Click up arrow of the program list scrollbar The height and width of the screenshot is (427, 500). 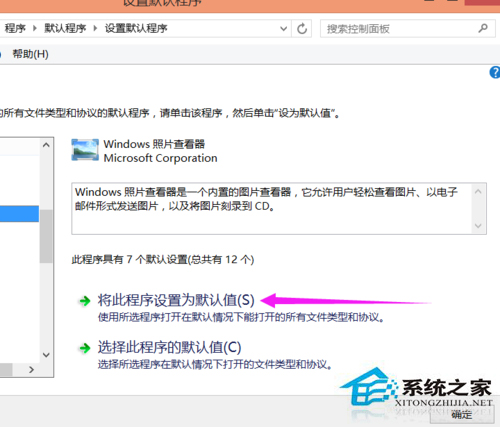click(46, 145)
